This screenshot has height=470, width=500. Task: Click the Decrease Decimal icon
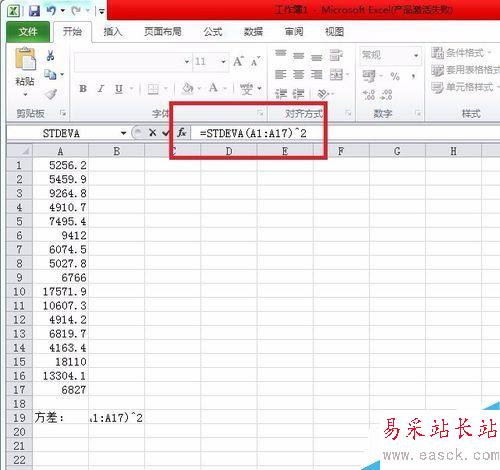click(x=387, y=95)
